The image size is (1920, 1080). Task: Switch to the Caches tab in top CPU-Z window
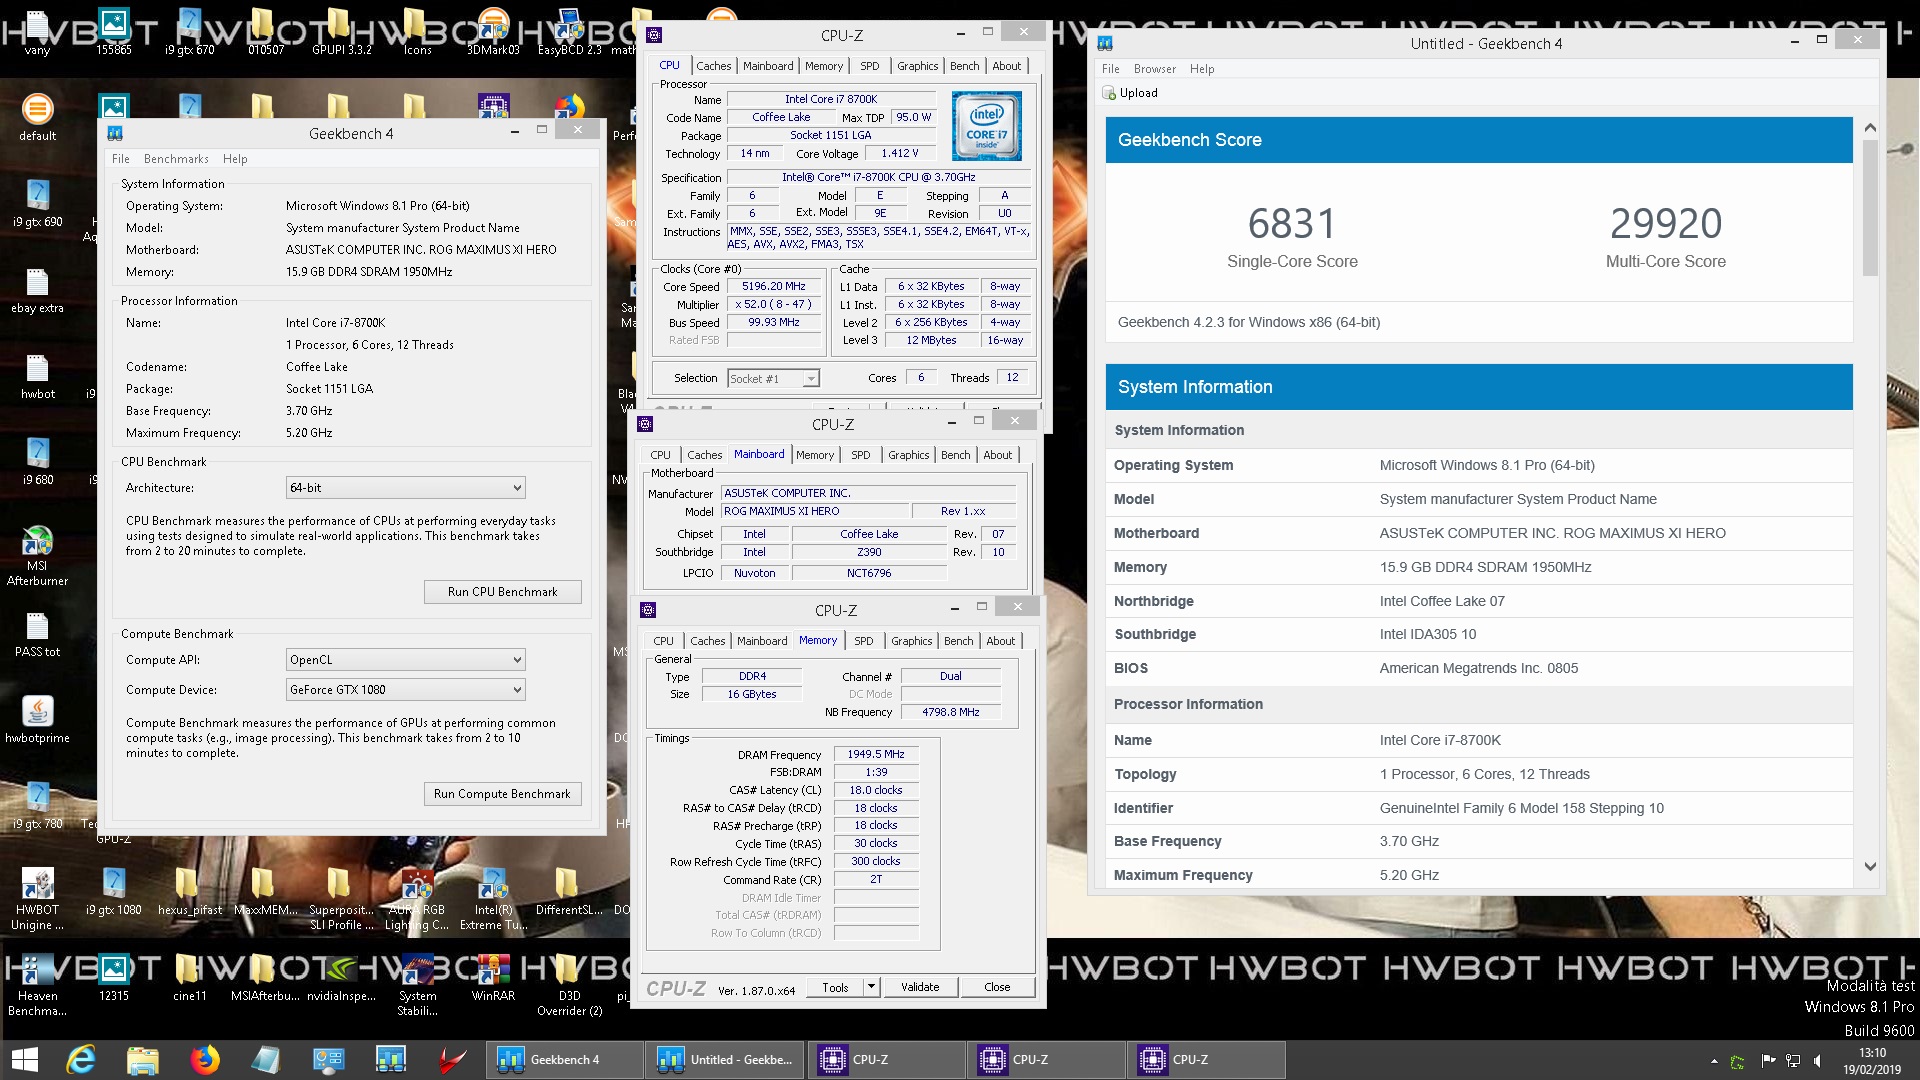tap(713, 66)
